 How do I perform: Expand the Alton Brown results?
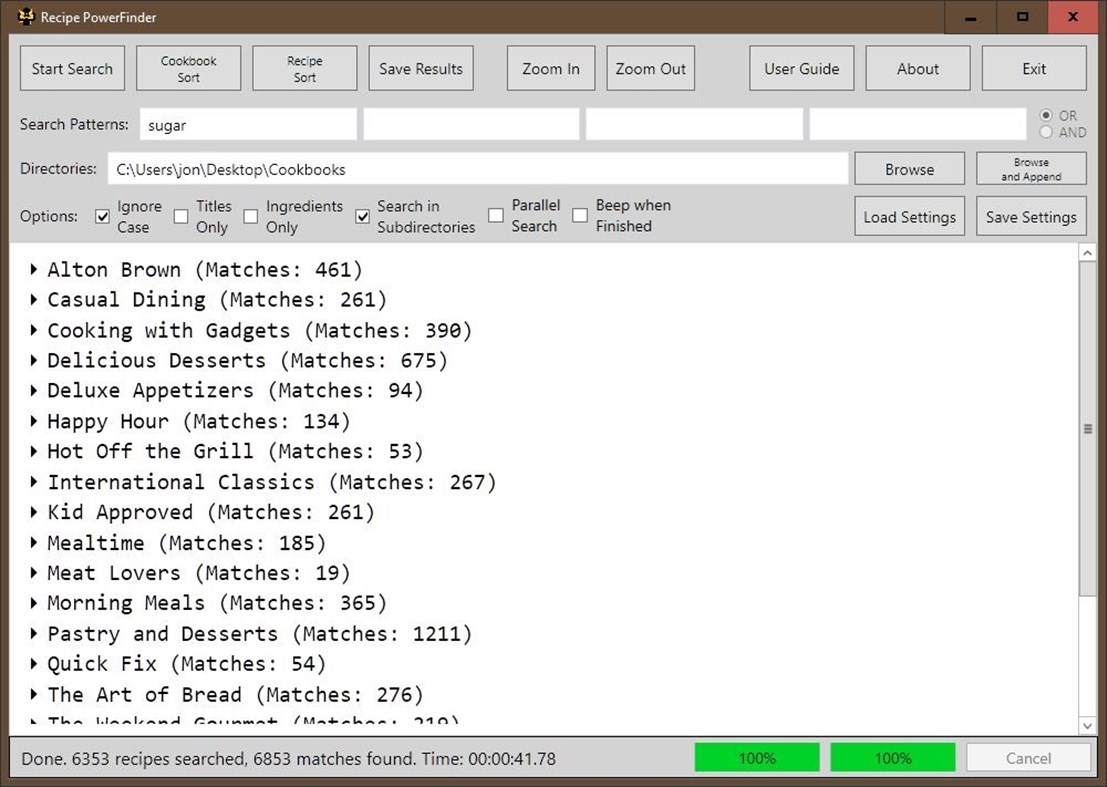33,269
